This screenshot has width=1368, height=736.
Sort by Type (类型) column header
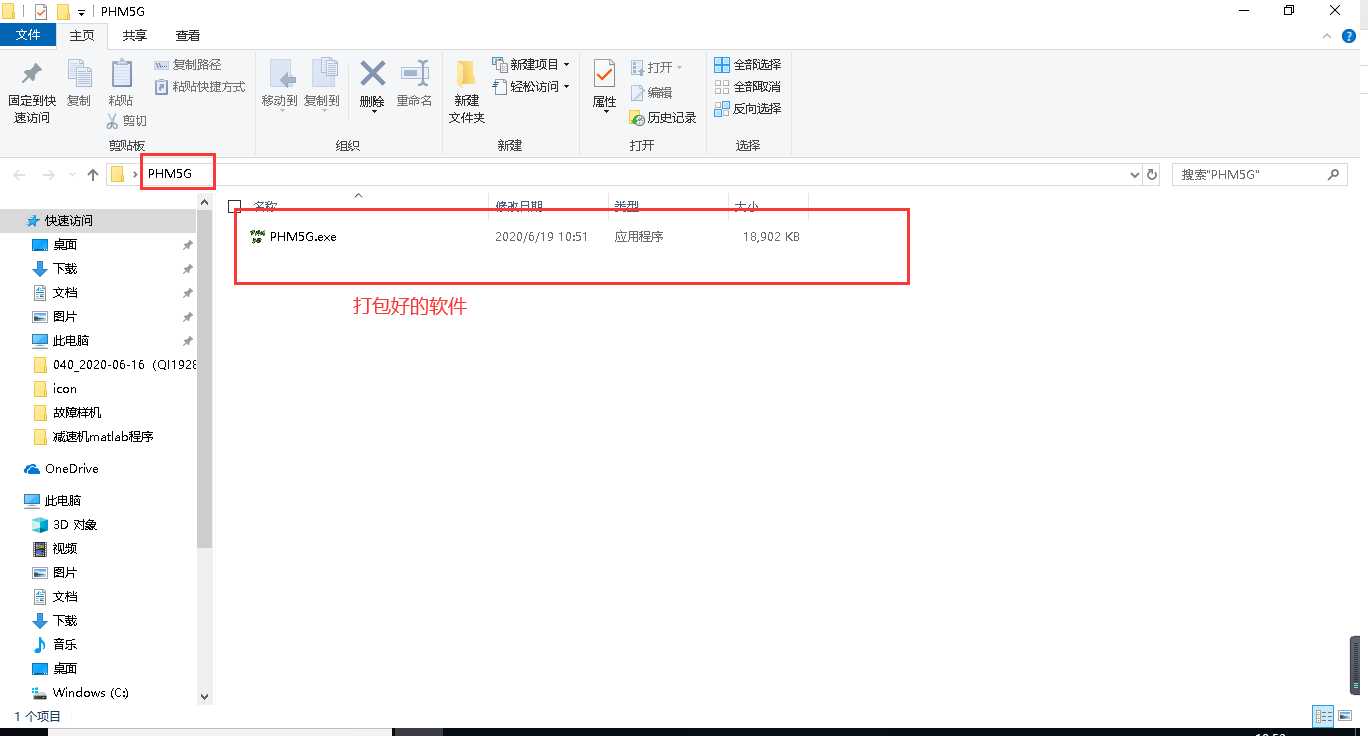pos(626,206)
